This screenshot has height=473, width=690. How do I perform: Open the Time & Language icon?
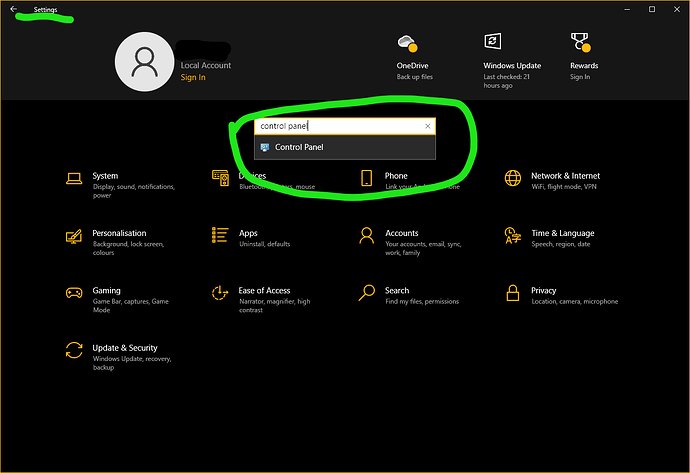513,235
